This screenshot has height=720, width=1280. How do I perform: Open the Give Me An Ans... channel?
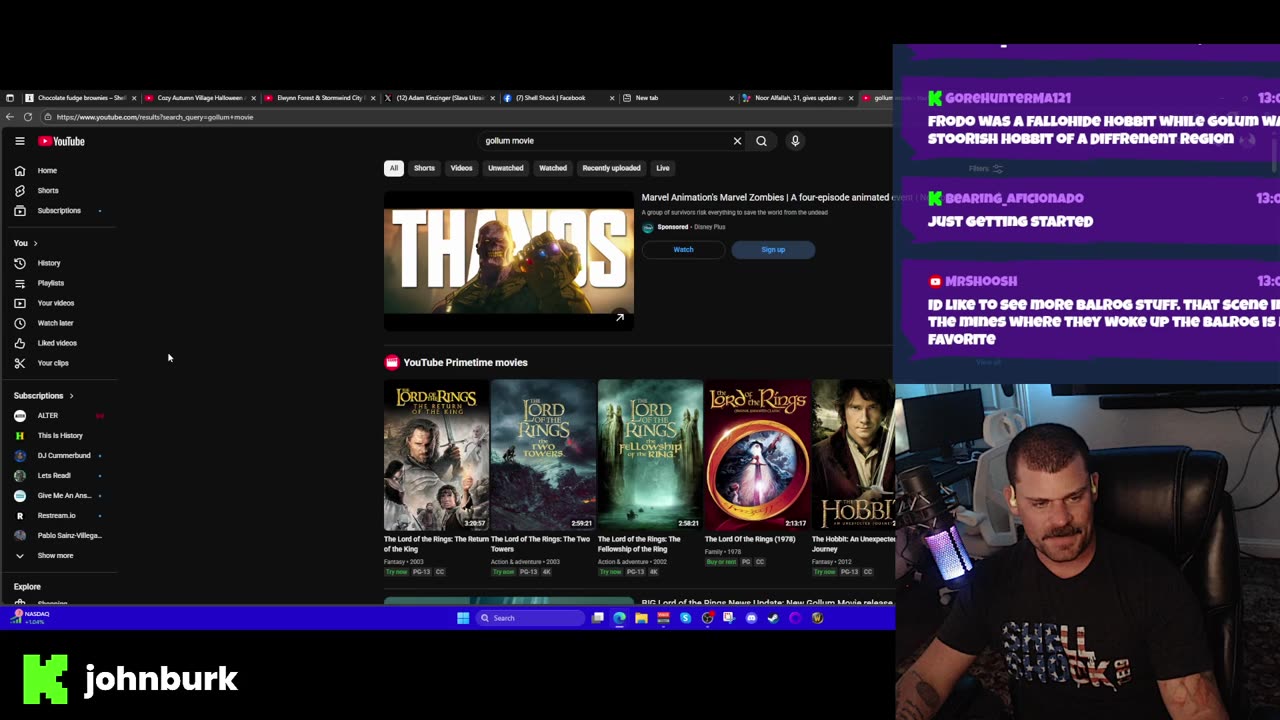point(64,496)
